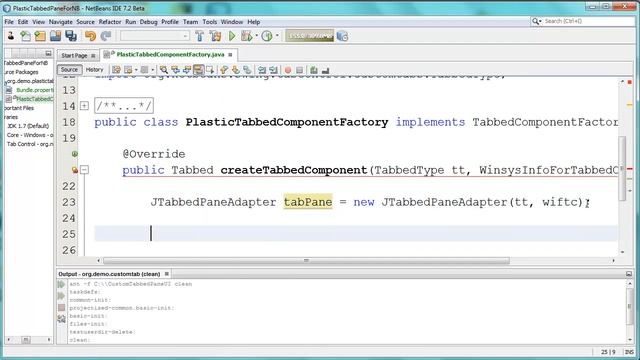Click the New File toolbar icon
This screenshot has width=640, height=360.
click(x=25, y=36)
